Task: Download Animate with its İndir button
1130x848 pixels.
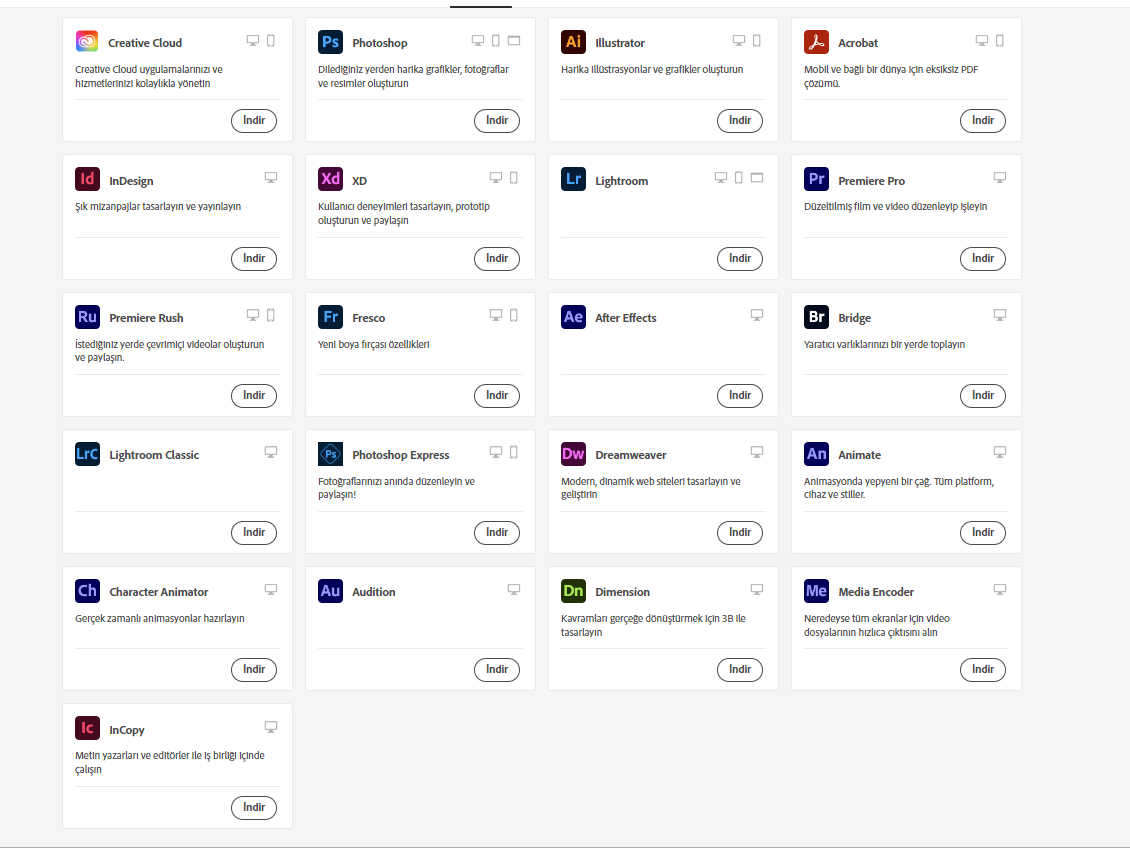Action: point(982,532)
